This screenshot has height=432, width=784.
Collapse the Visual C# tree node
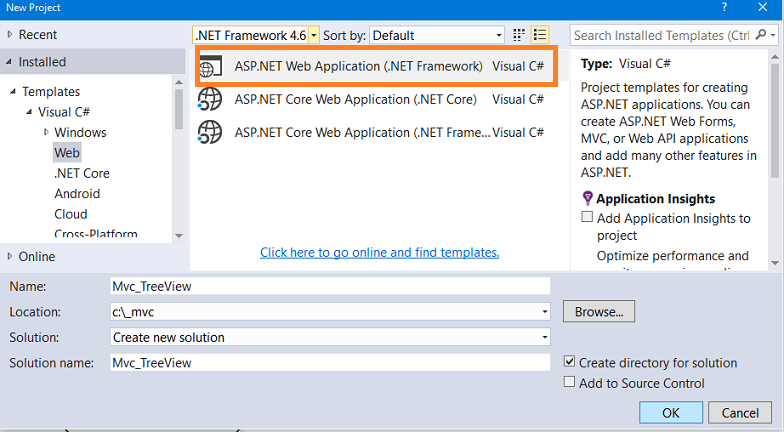tap(29, 112)
